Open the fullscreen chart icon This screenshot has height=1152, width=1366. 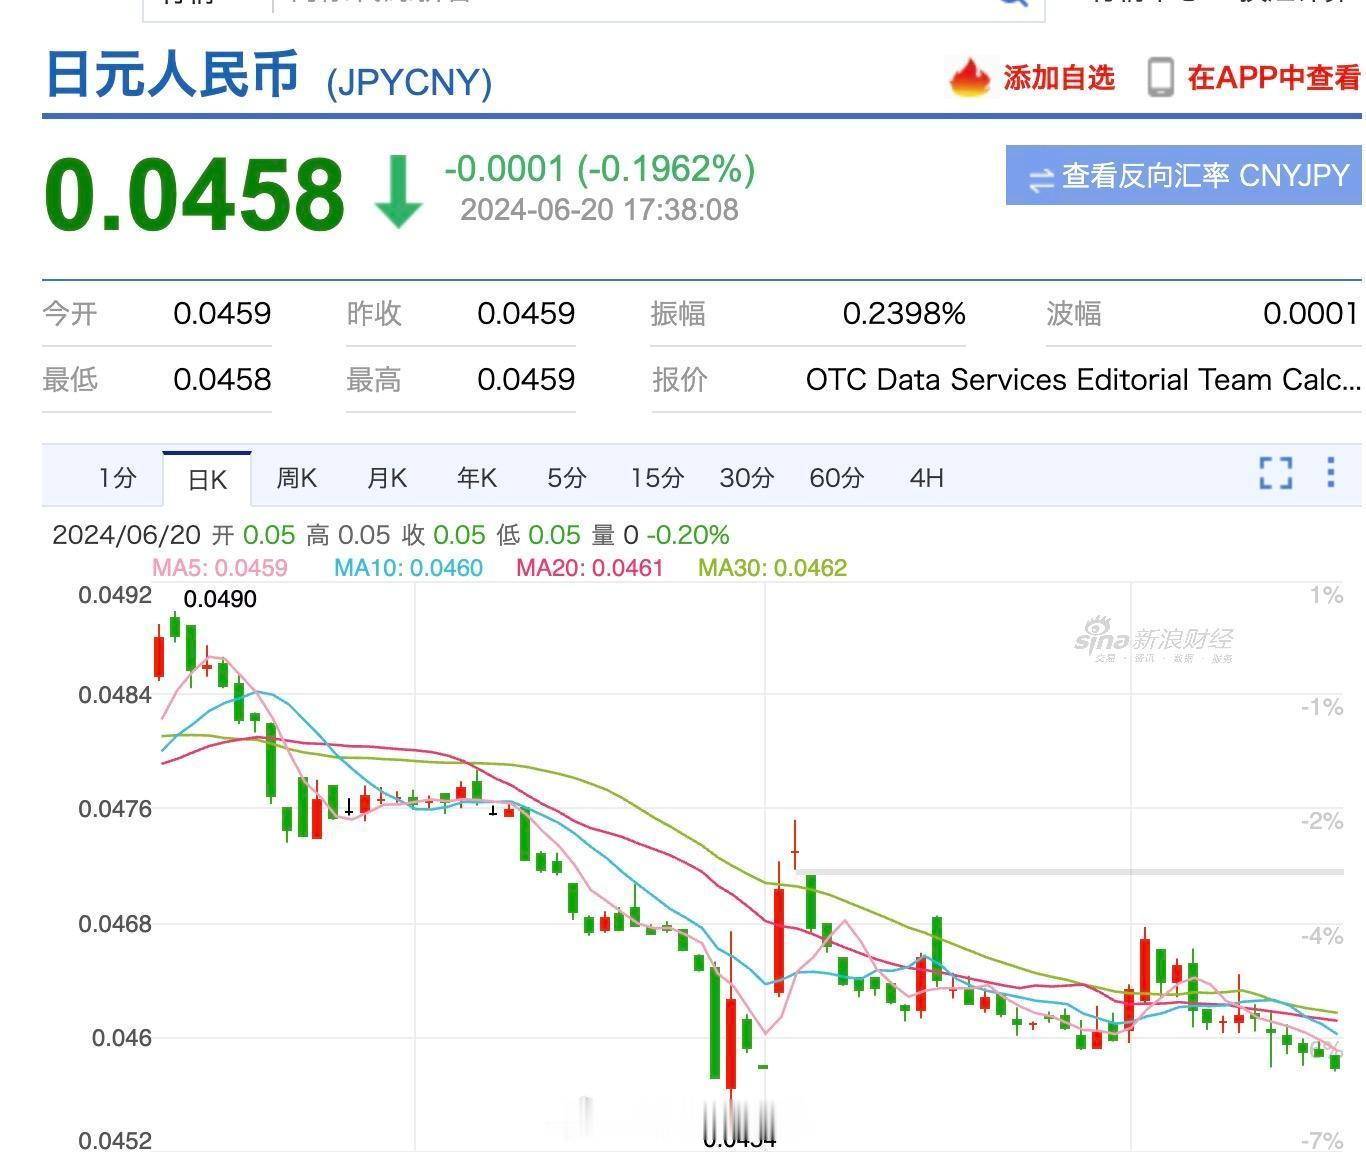(1276, 473)
